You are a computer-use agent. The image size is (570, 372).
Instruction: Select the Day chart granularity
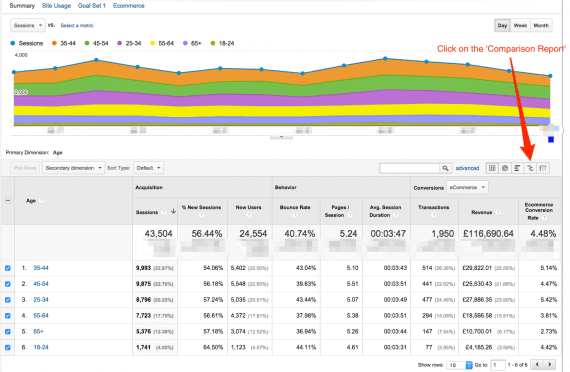[x=502, y=25]
